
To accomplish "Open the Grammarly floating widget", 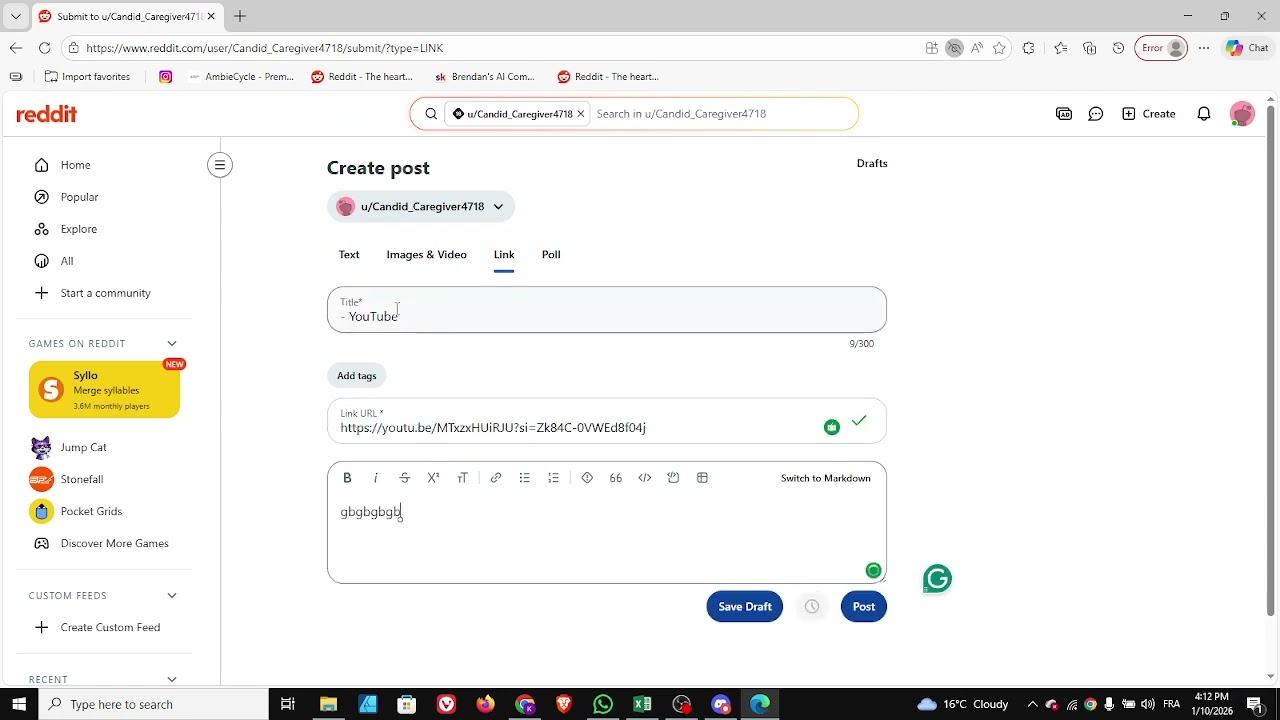I will 937,579.
